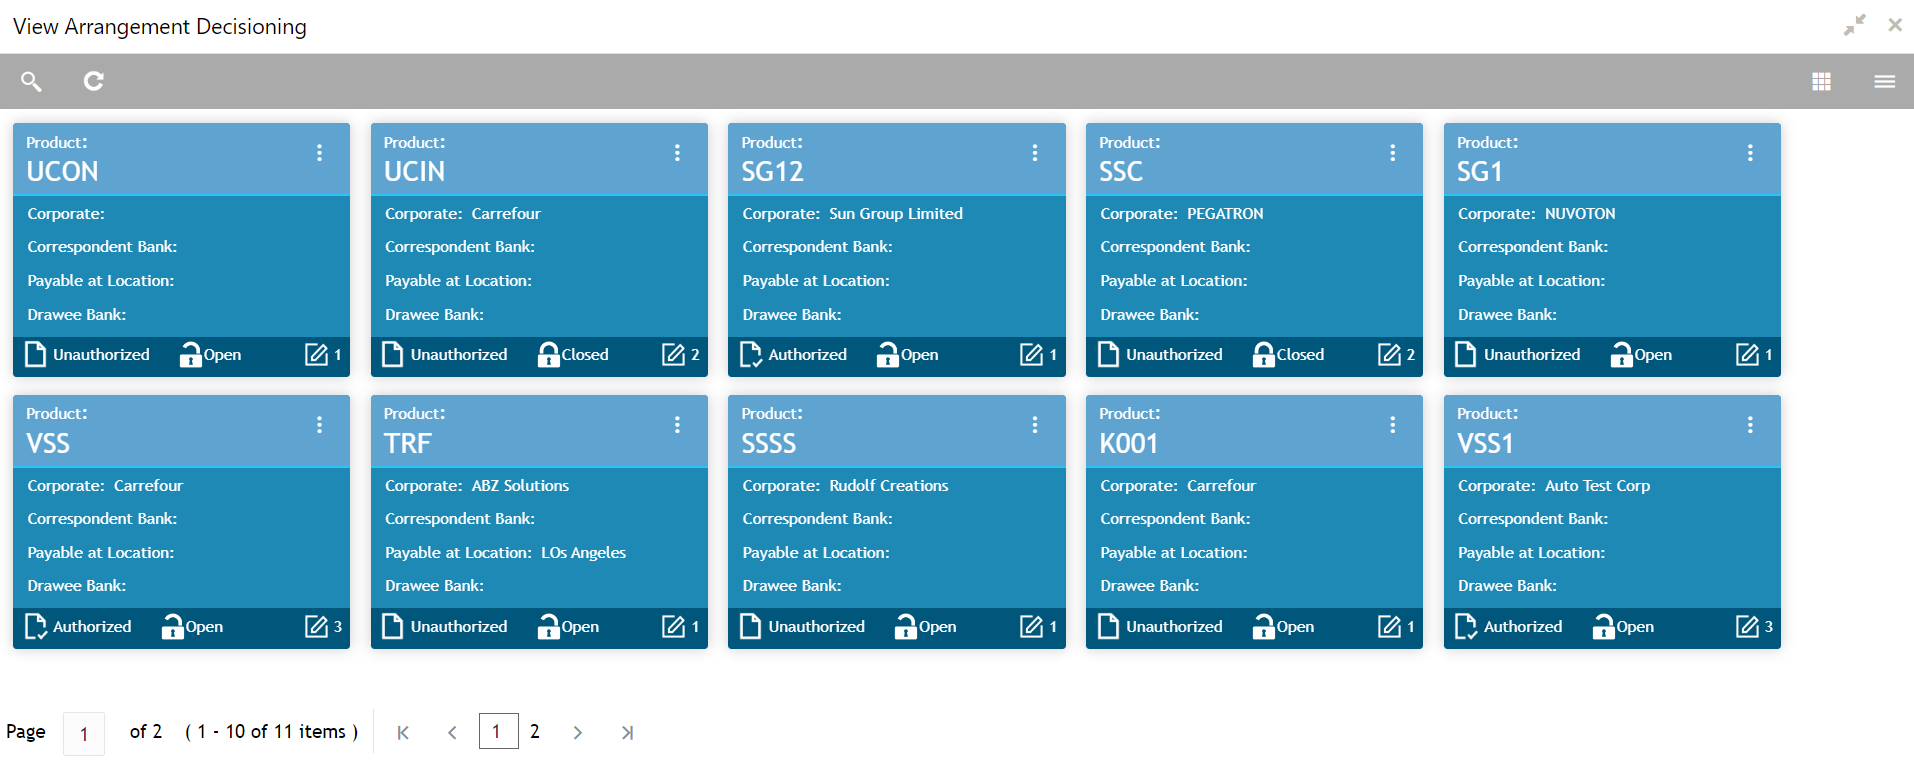Click the authorized document icon on VSS1 card
Screen dimensions: 1914x762
[x=1466, y=626]
